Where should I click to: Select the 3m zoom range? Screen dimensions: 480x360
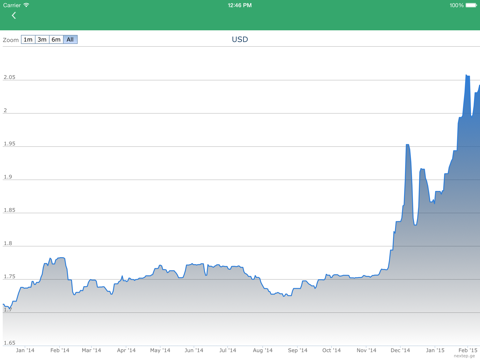click(42, 40)
